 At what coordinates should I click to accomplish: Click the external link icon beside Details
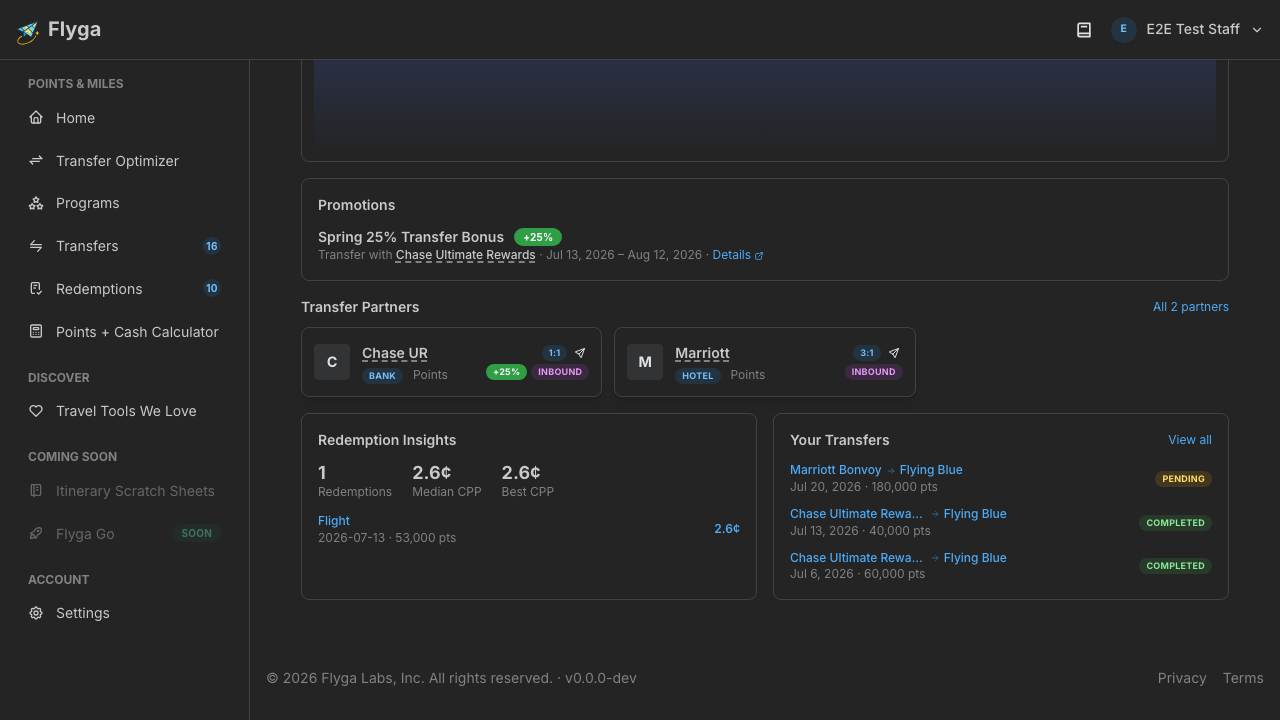tap(759, 256)
